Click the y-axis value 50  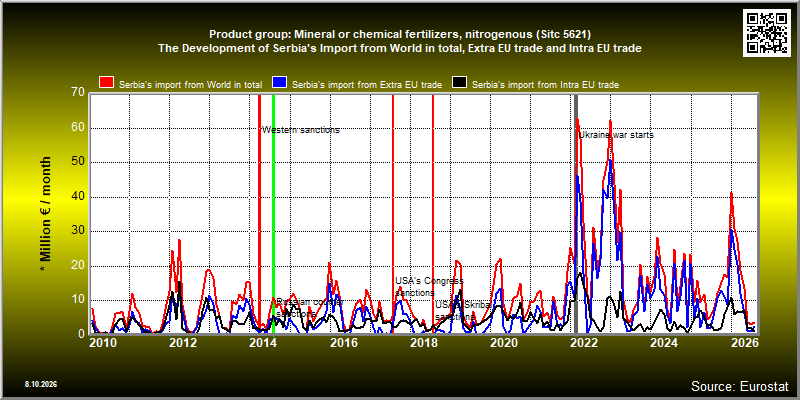(x=78, y=162)
